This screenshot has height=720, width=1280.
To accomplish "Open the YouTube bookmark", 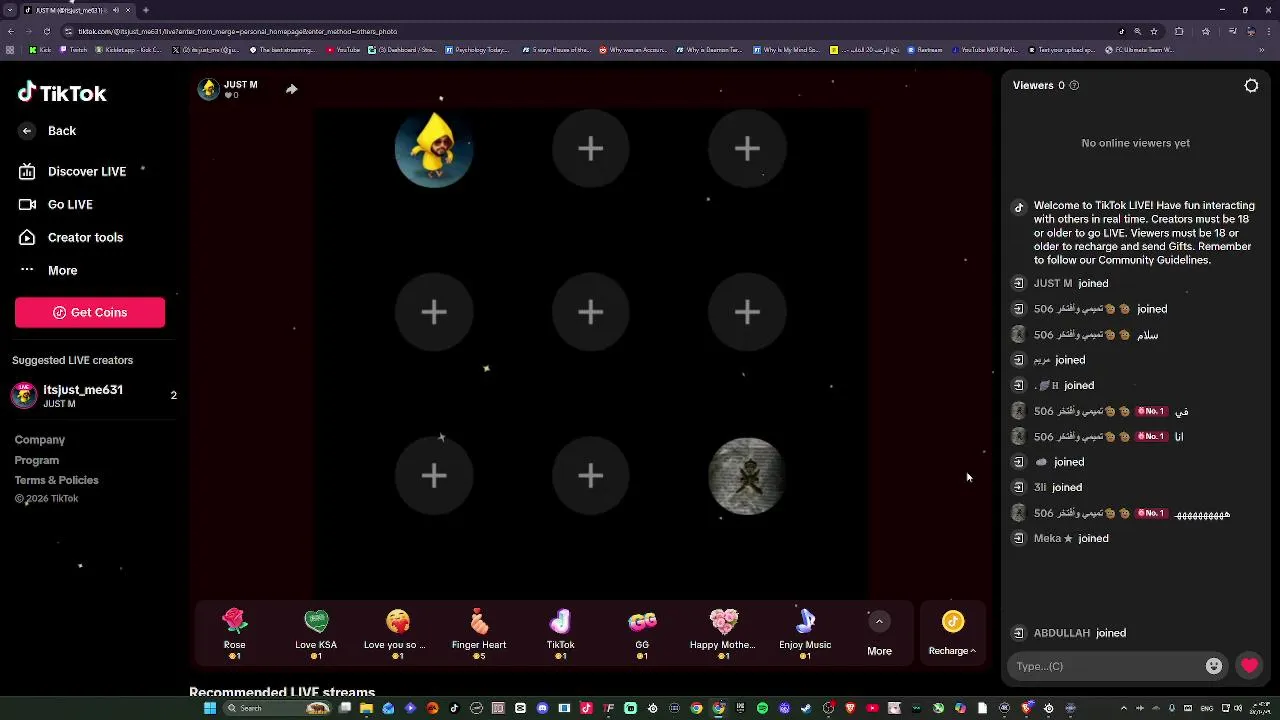I will tap(342, 49).
